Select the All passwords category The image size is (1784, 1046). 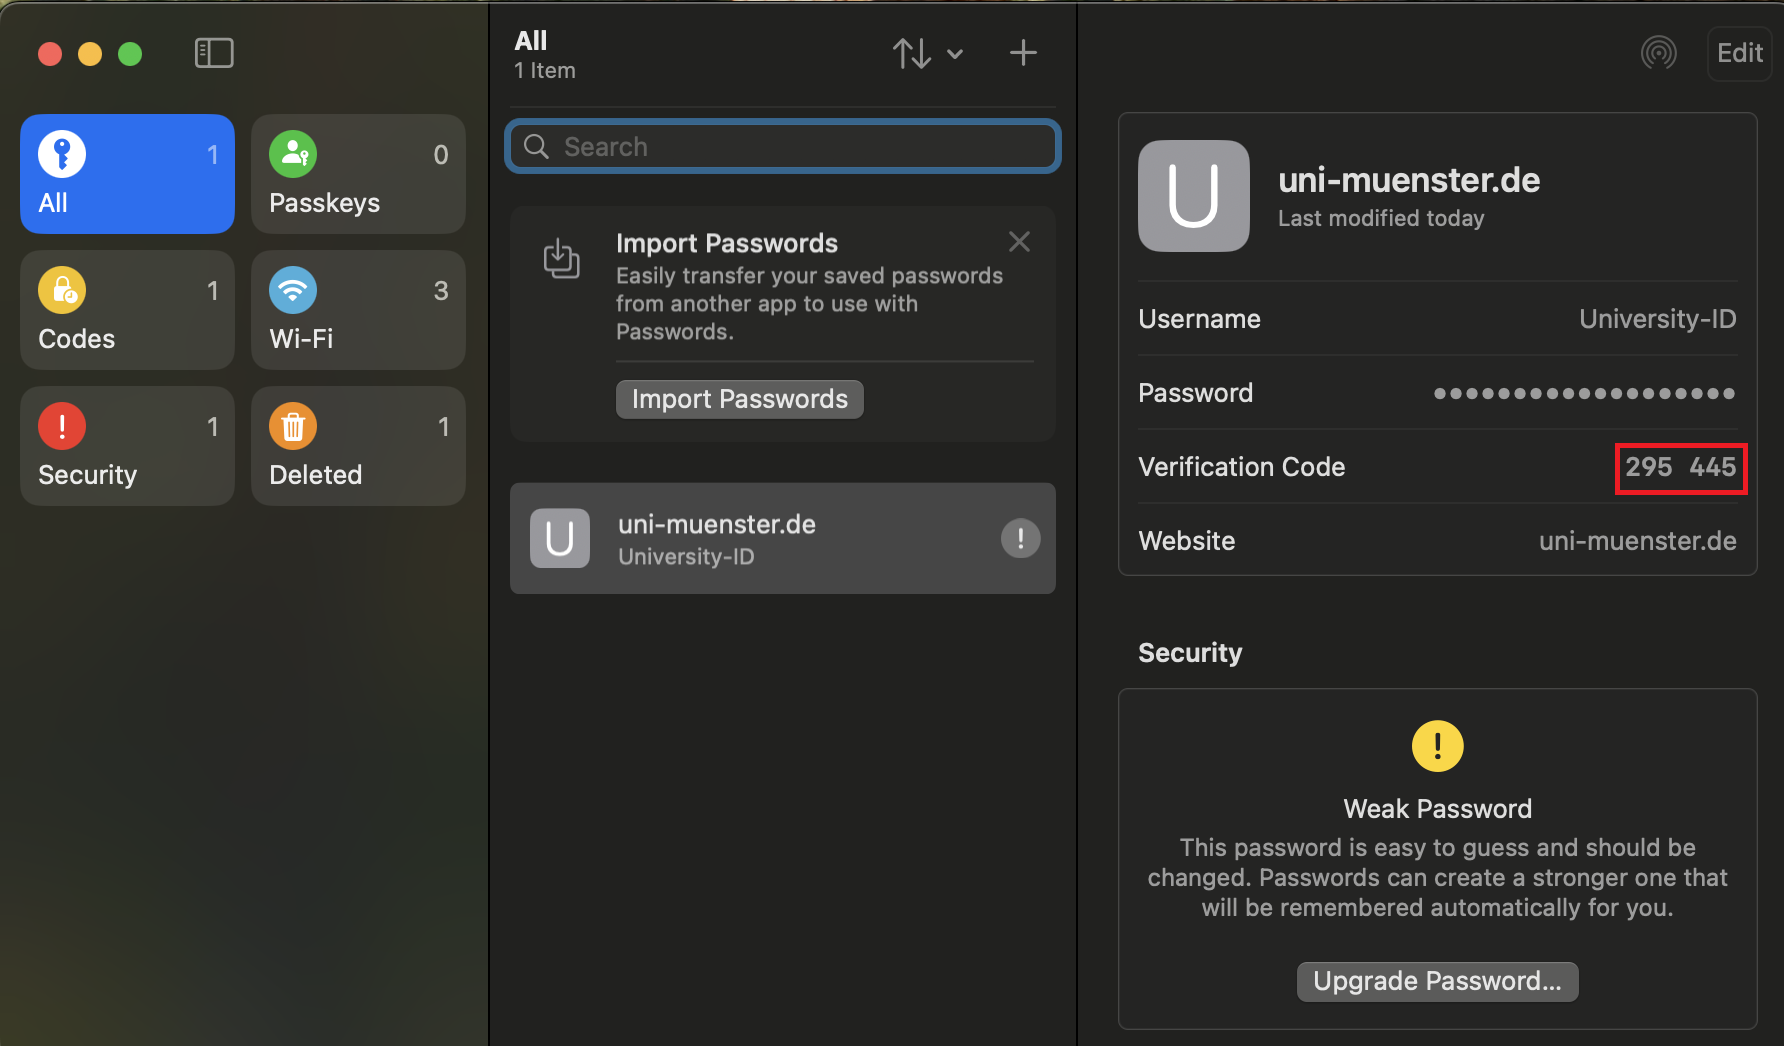click(127, 174)
